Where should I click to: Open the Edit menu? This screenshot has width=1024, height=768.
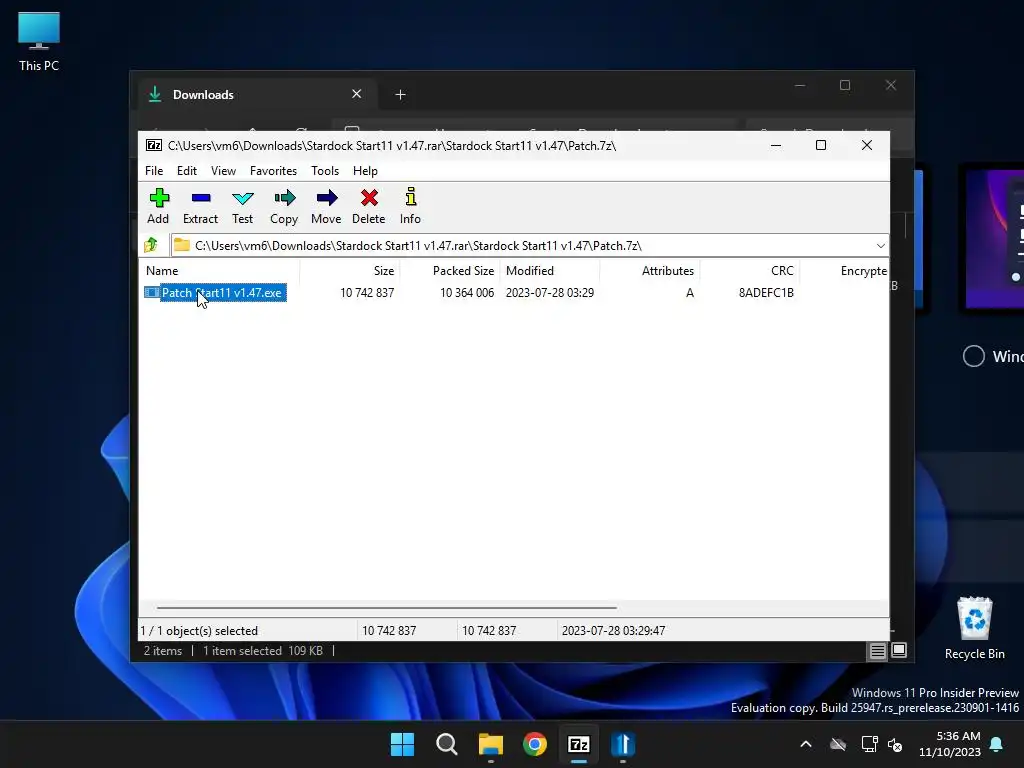pos(187,170)
